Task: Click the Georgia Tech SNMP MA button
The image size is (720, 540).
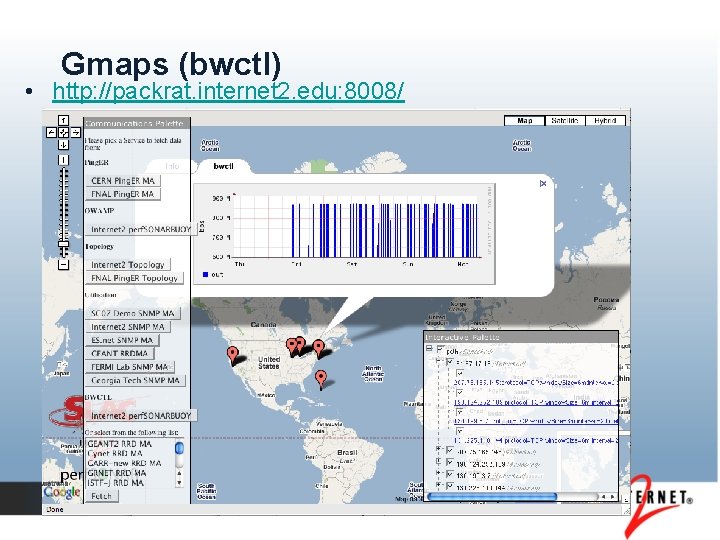Action: click(x=135, y=381)
